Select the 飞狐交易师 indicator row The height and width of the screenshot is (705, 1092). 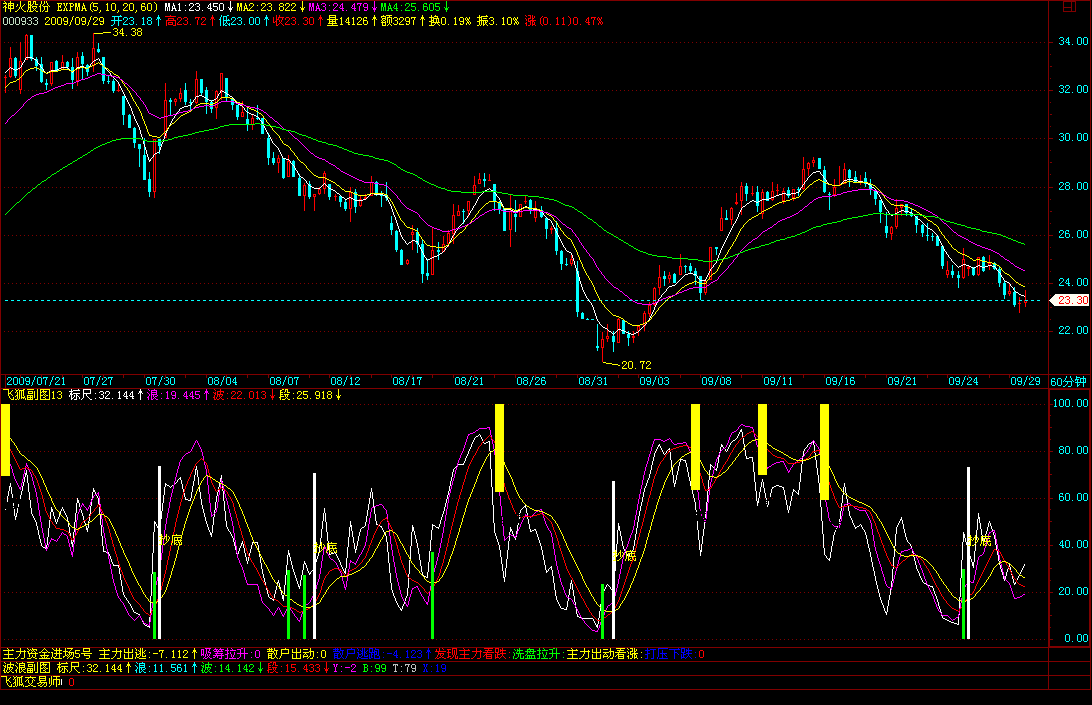click(30, 682)
